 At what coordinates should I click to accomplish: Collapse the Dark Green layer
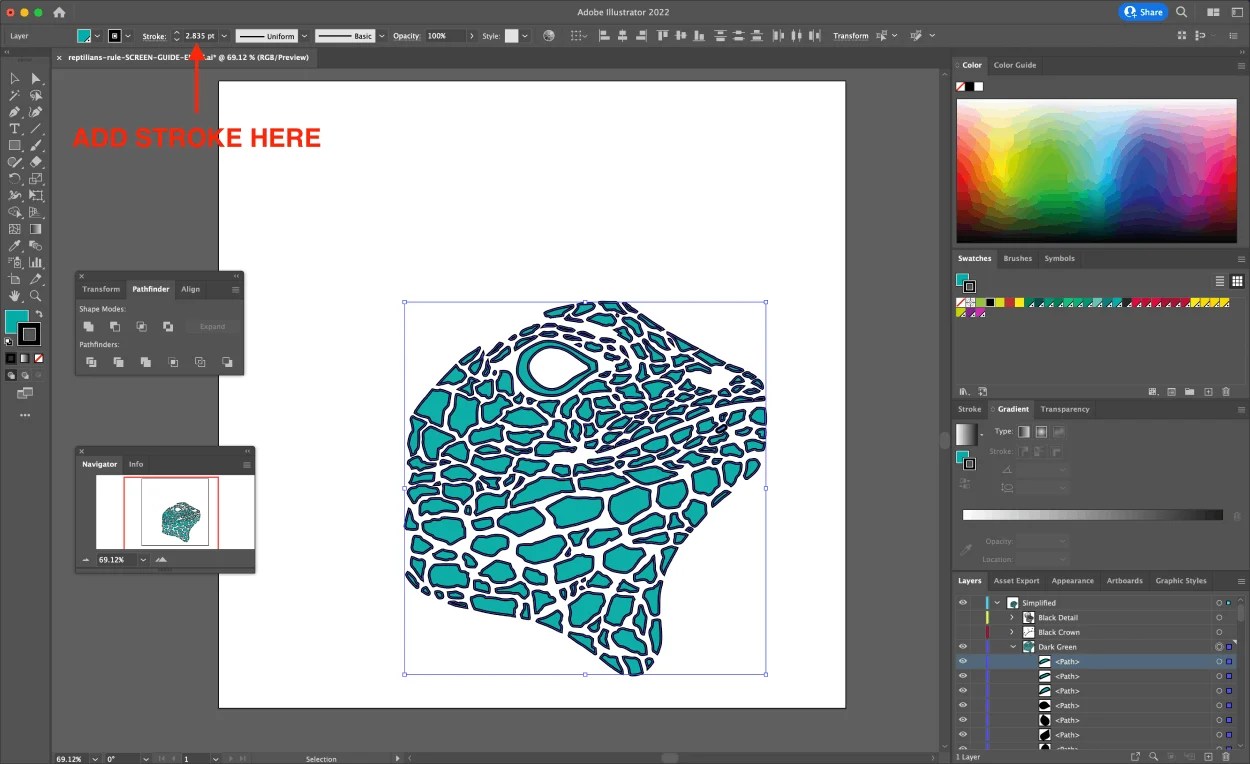tap(1013, 647)
